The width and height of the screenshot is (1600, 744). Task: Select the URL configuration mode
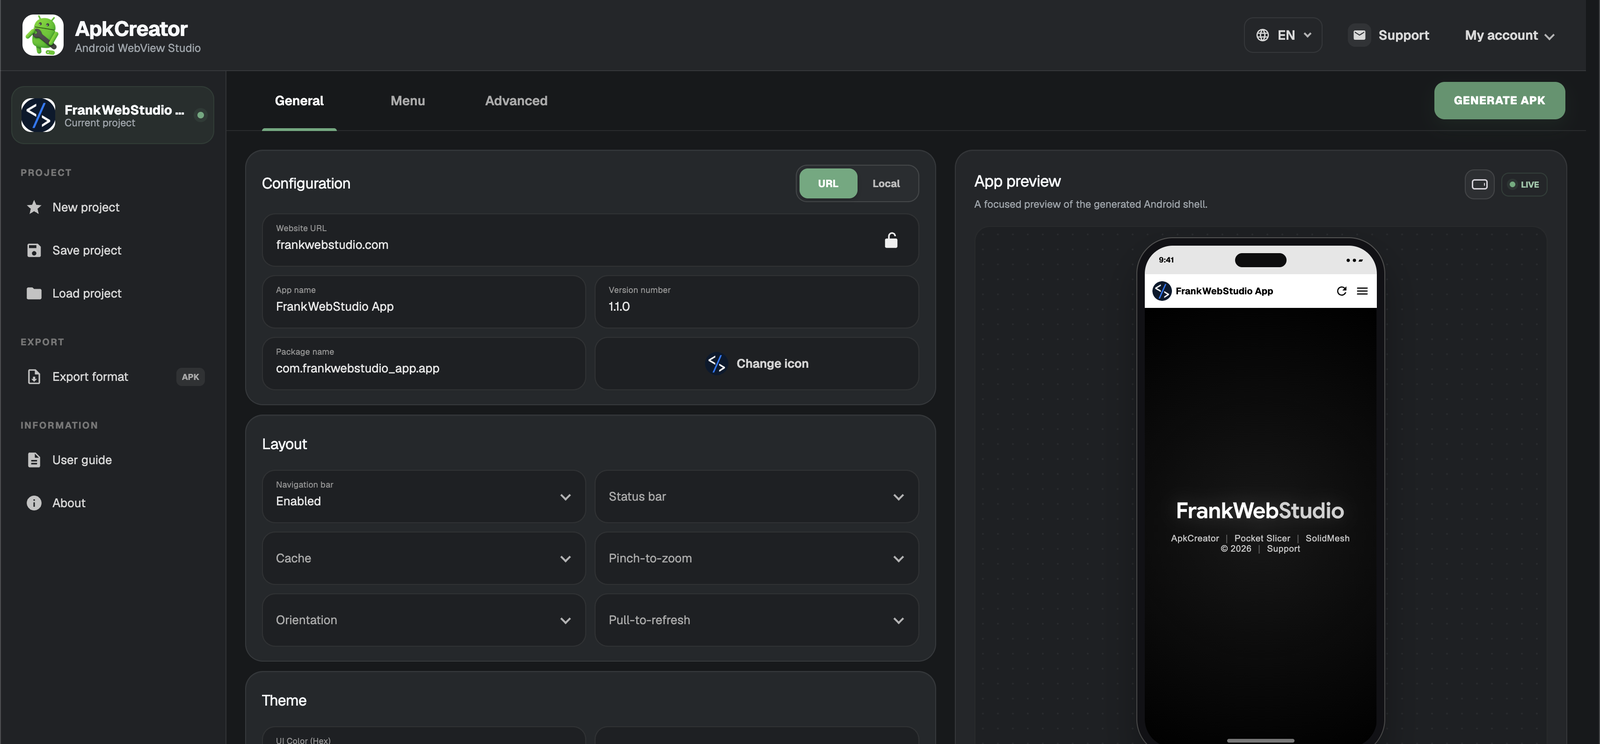click(828, 183)
